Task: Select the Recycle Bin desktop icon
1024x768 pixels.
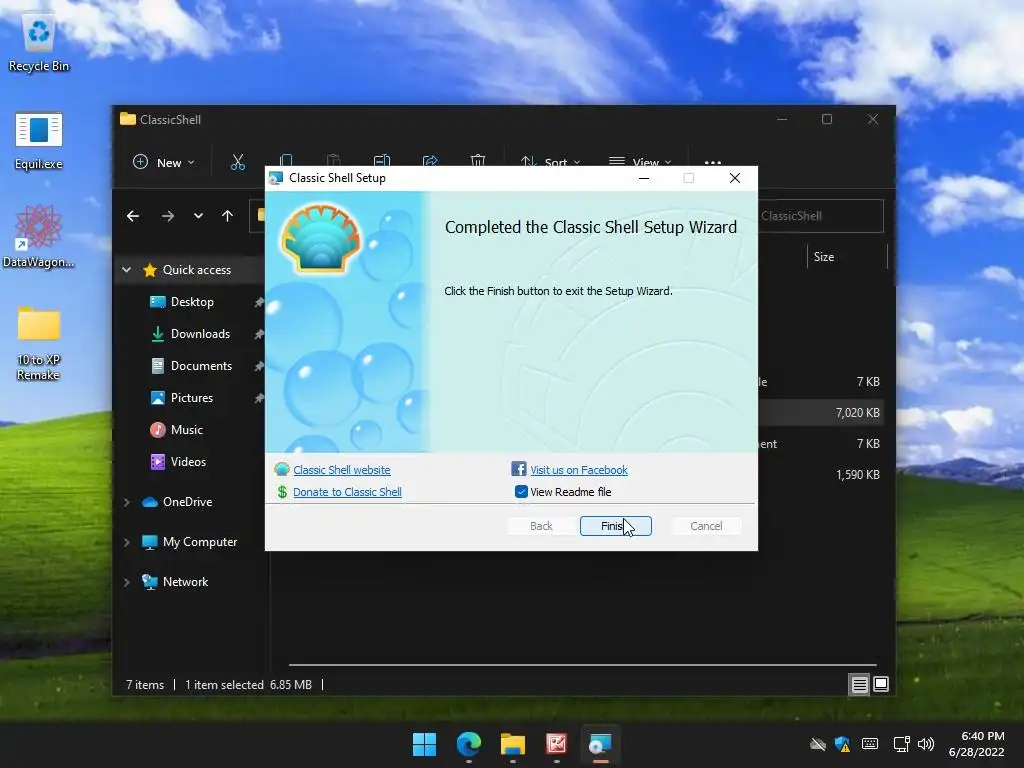Action: coord(39,44)
